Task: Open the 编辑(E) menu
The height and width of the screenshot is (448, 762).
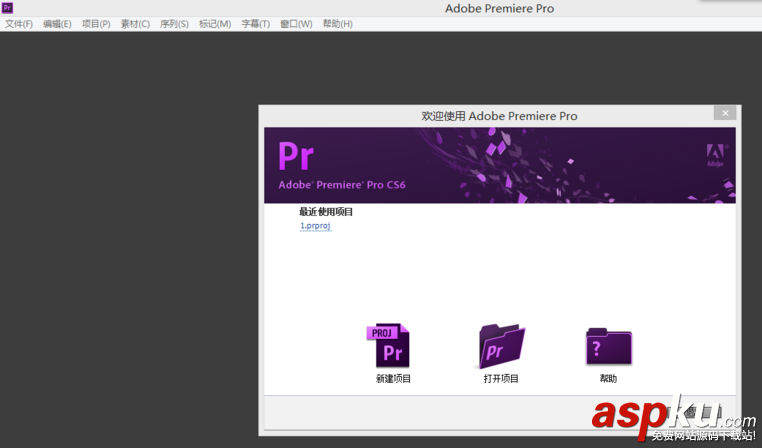Action: [x=57, y=24]
